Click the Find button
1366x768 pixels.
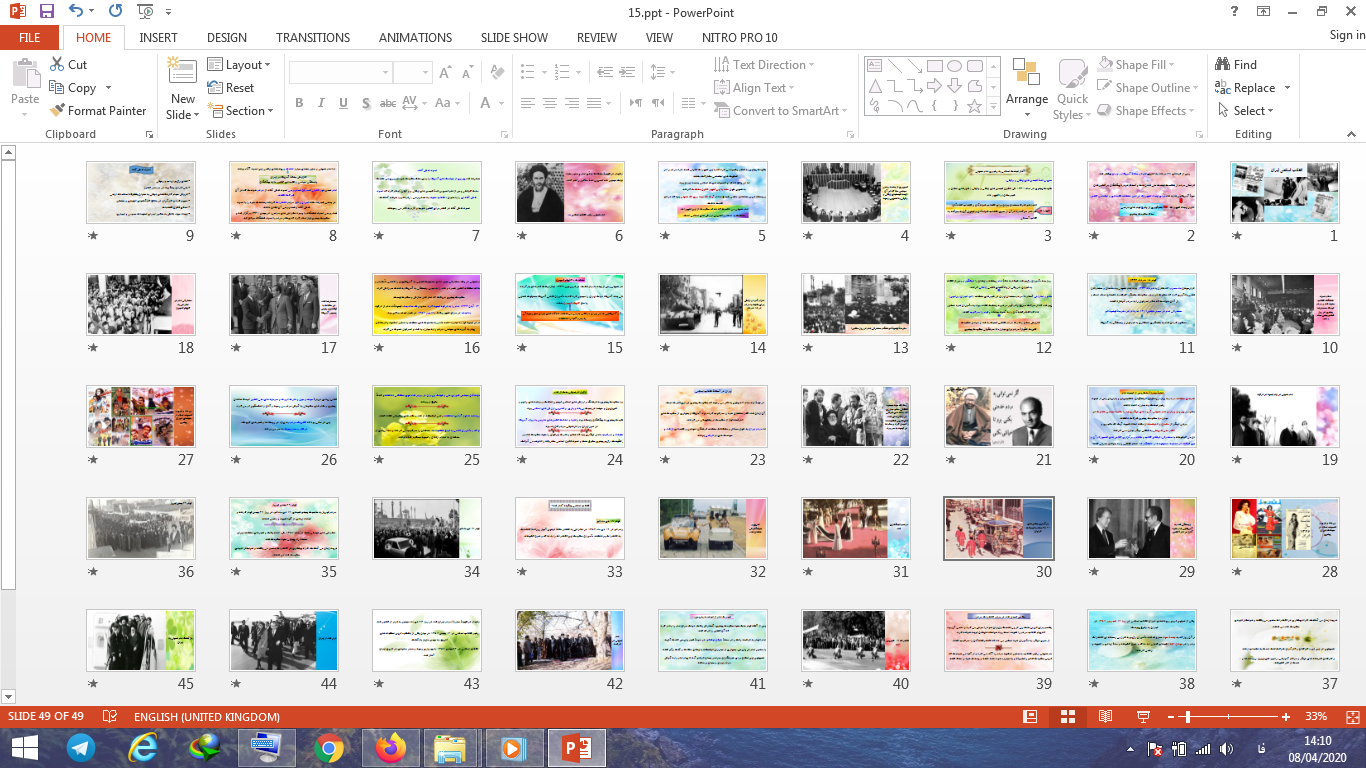pos(1236,65)
